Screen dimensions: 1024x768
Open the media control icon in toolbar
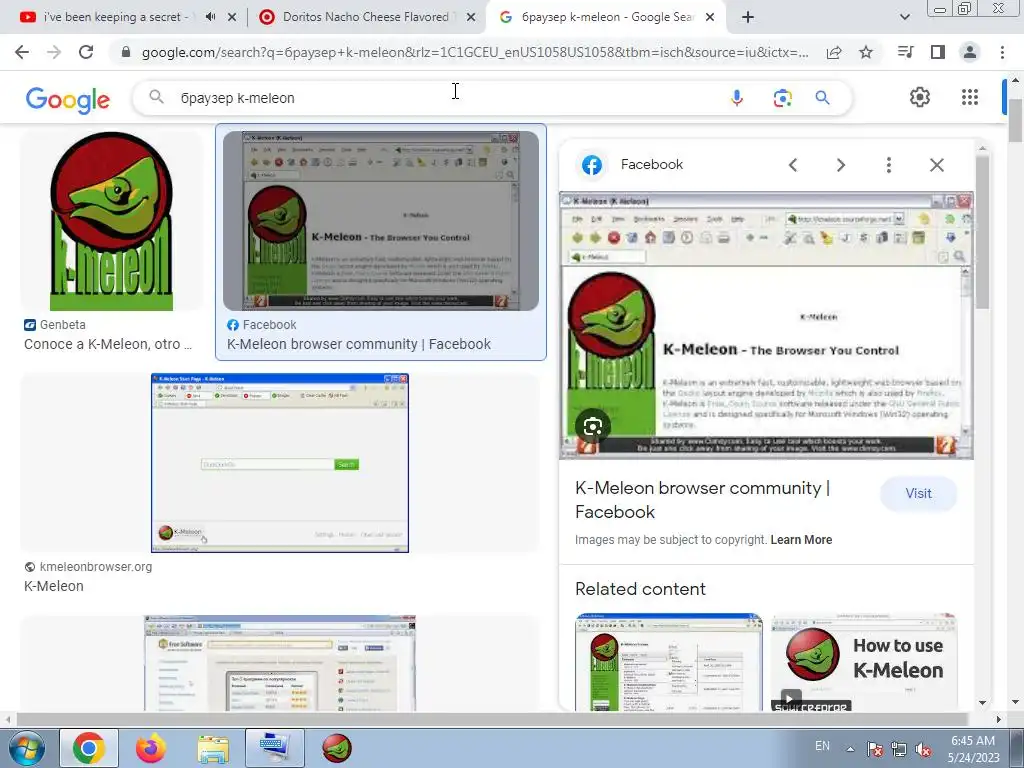[905, 52]
